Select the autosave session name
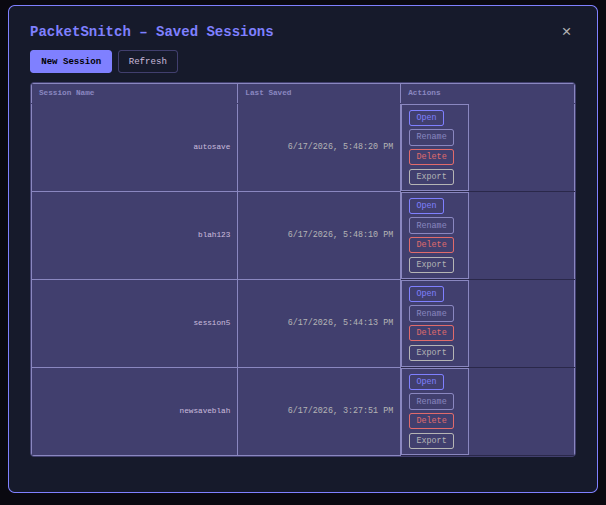This screenshot has height=505, width=606. 212,147
